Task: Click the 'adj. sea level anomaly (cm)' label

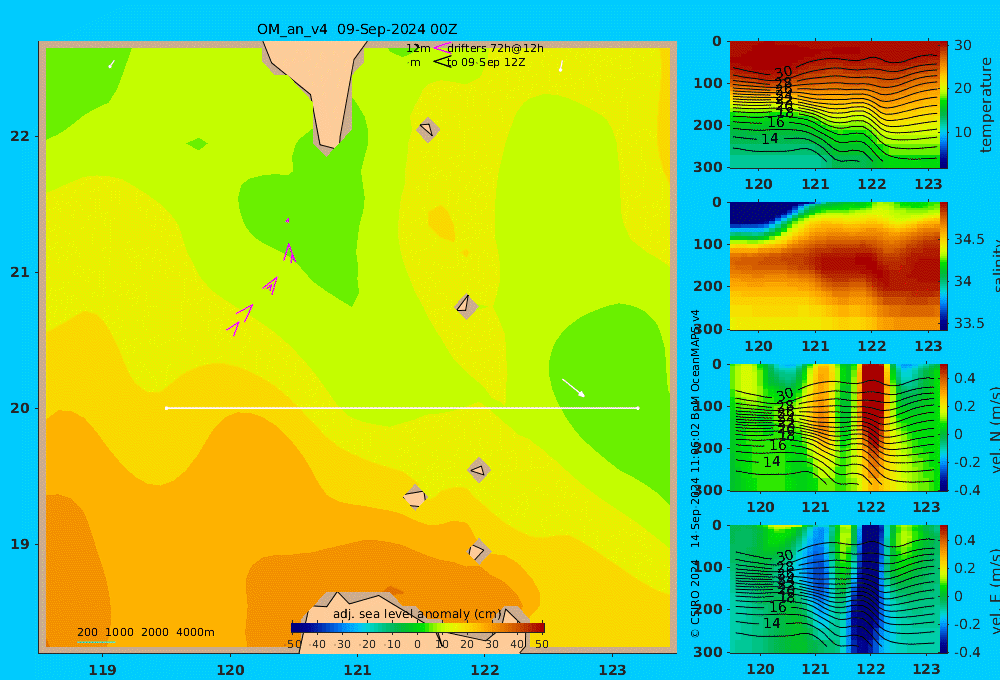Action: (x=417, y=614)
